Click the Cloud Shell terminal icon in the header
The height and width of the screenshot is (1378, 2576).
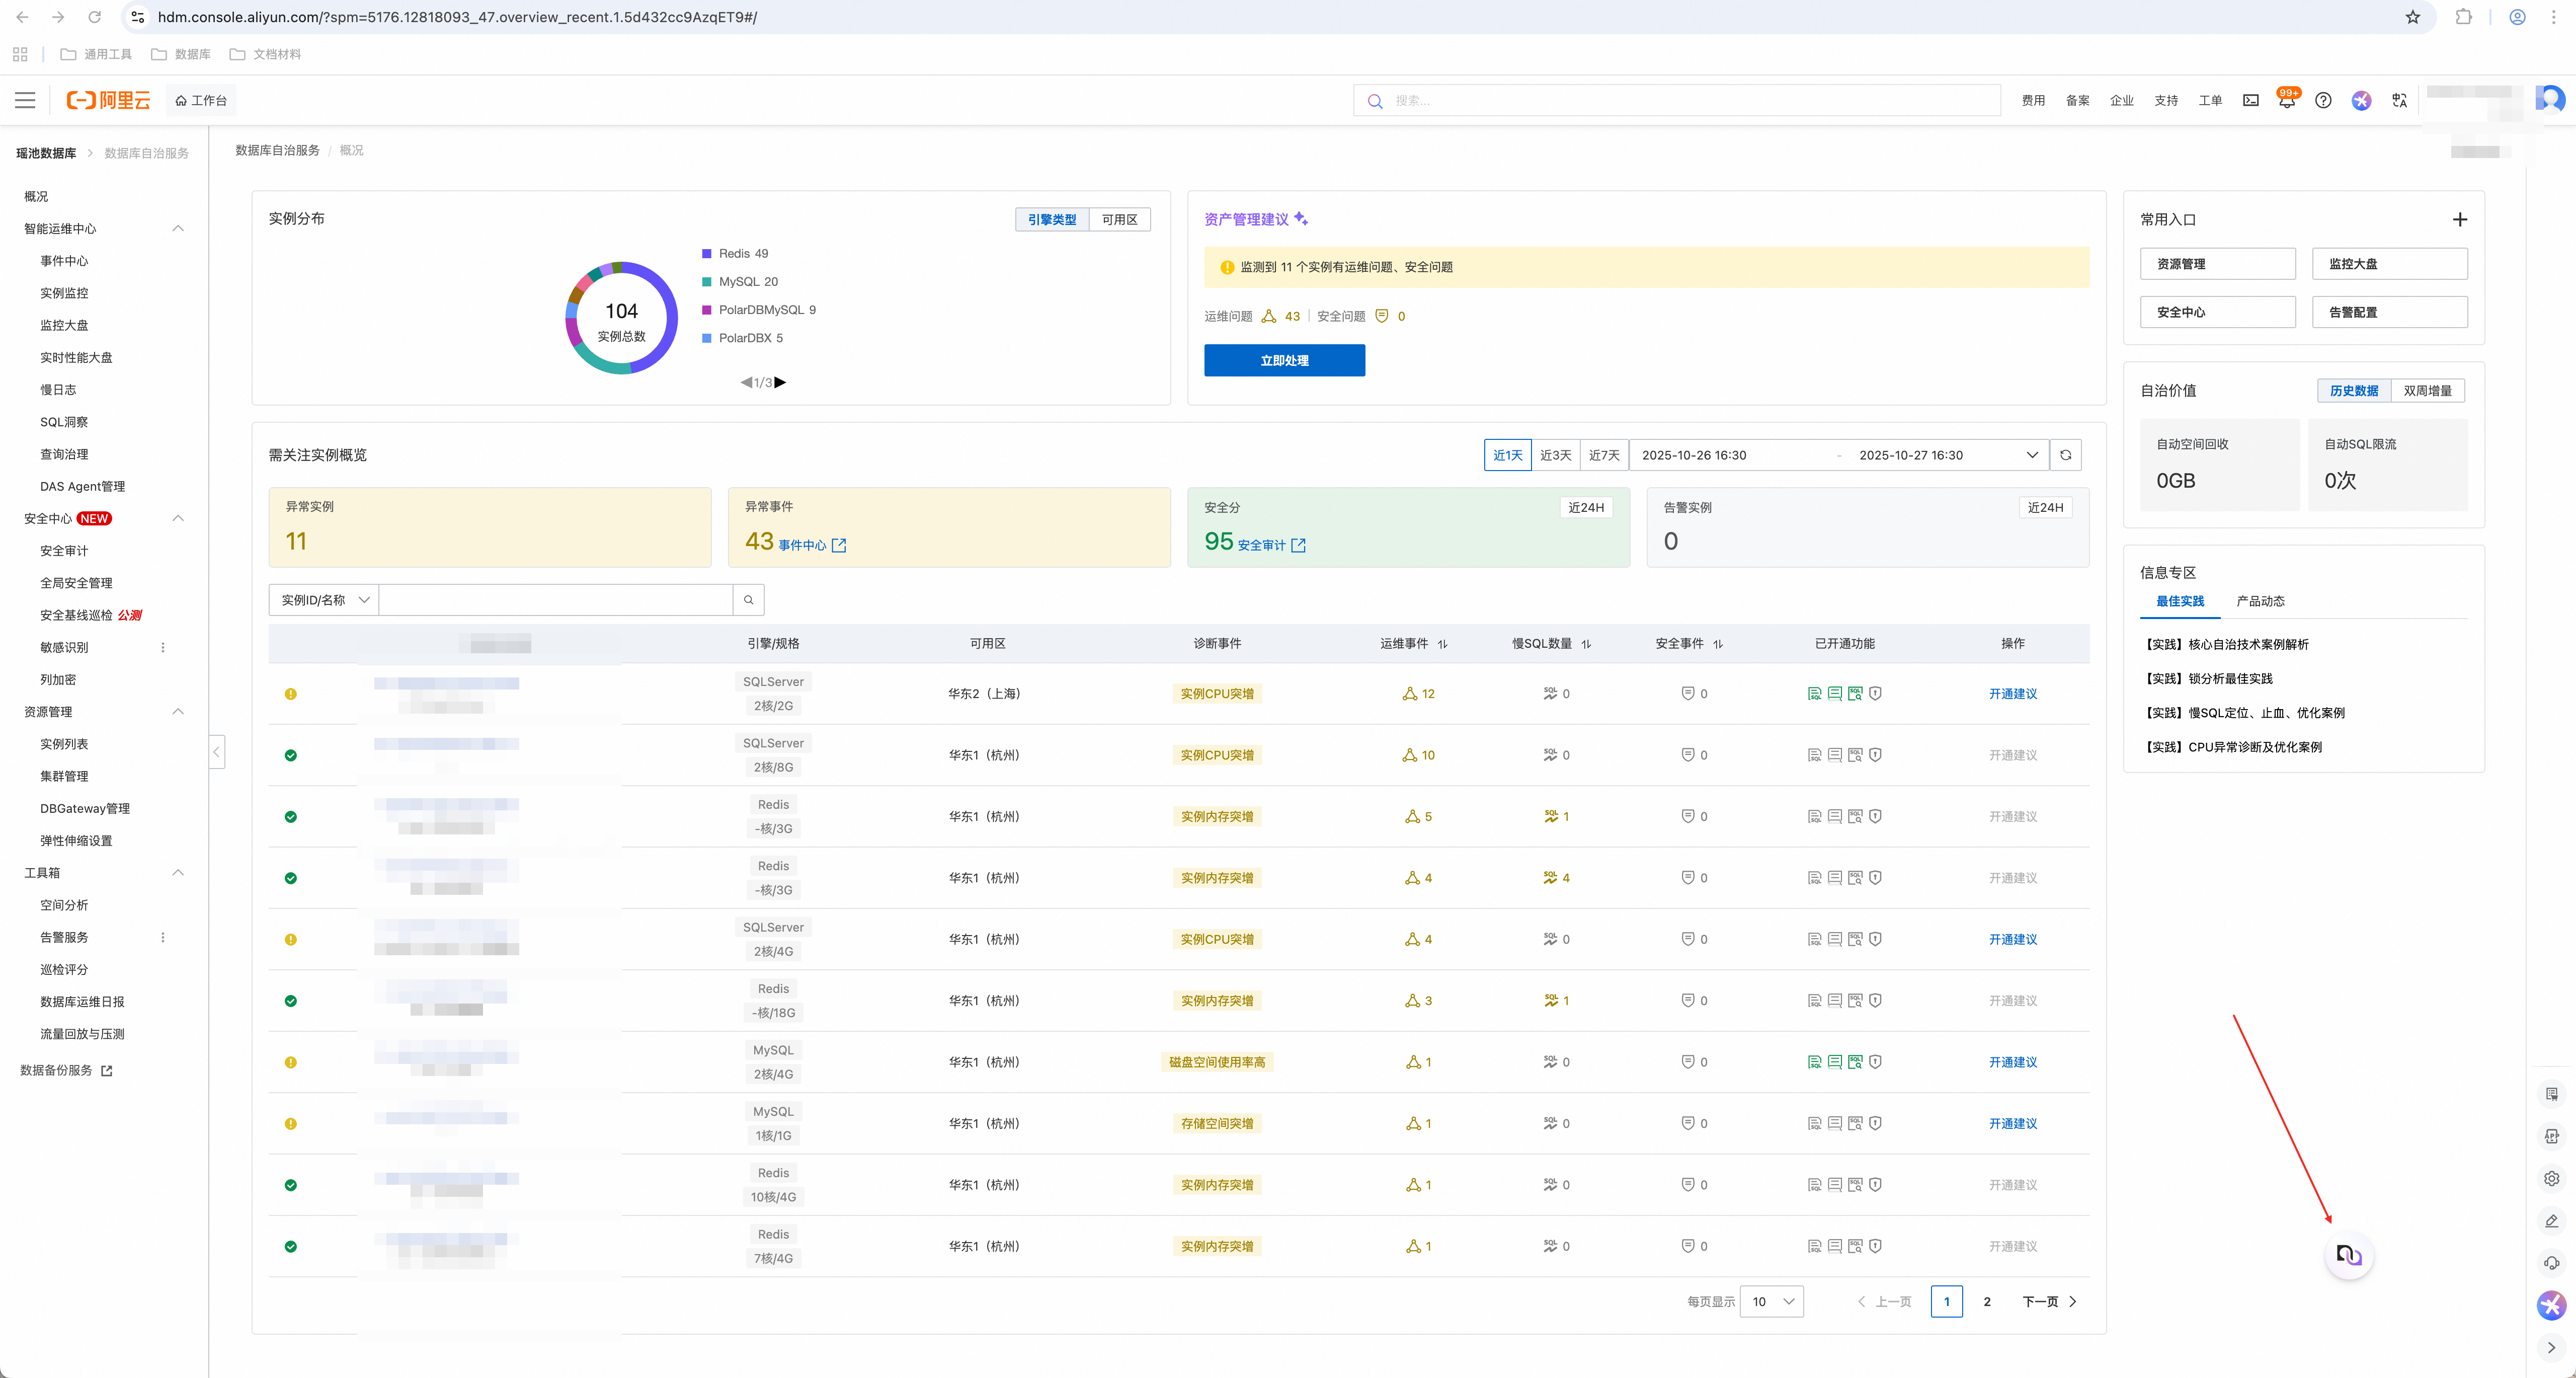point(2250,101)
